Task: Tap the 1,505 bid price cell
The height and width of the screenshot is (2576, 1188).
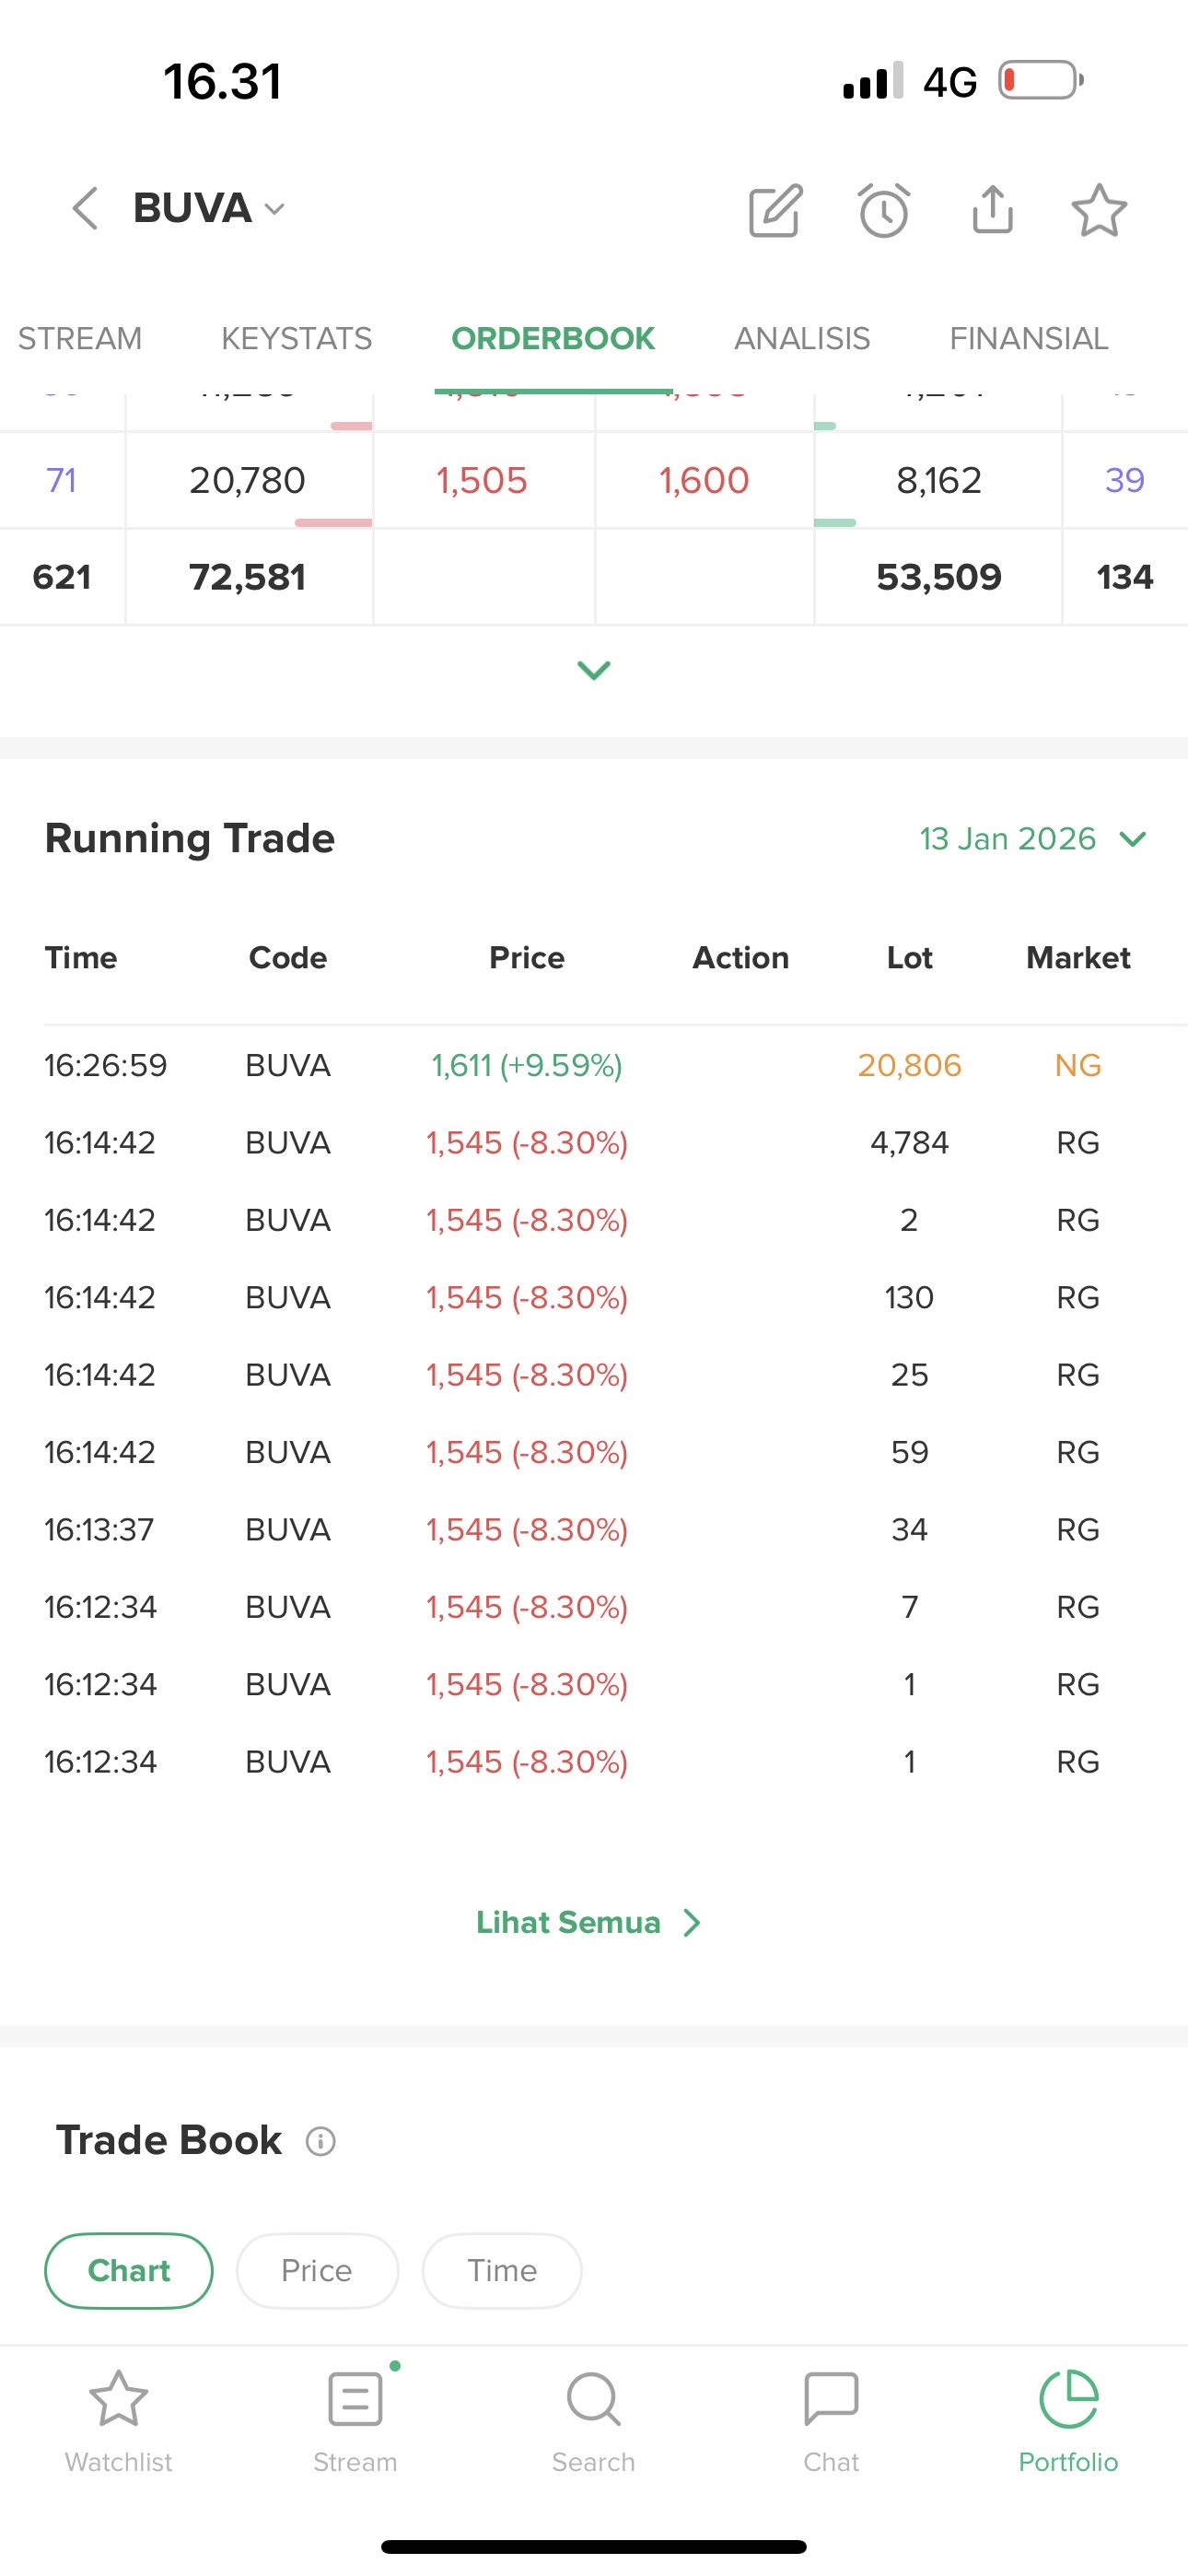Action: [x=482, y=481]
